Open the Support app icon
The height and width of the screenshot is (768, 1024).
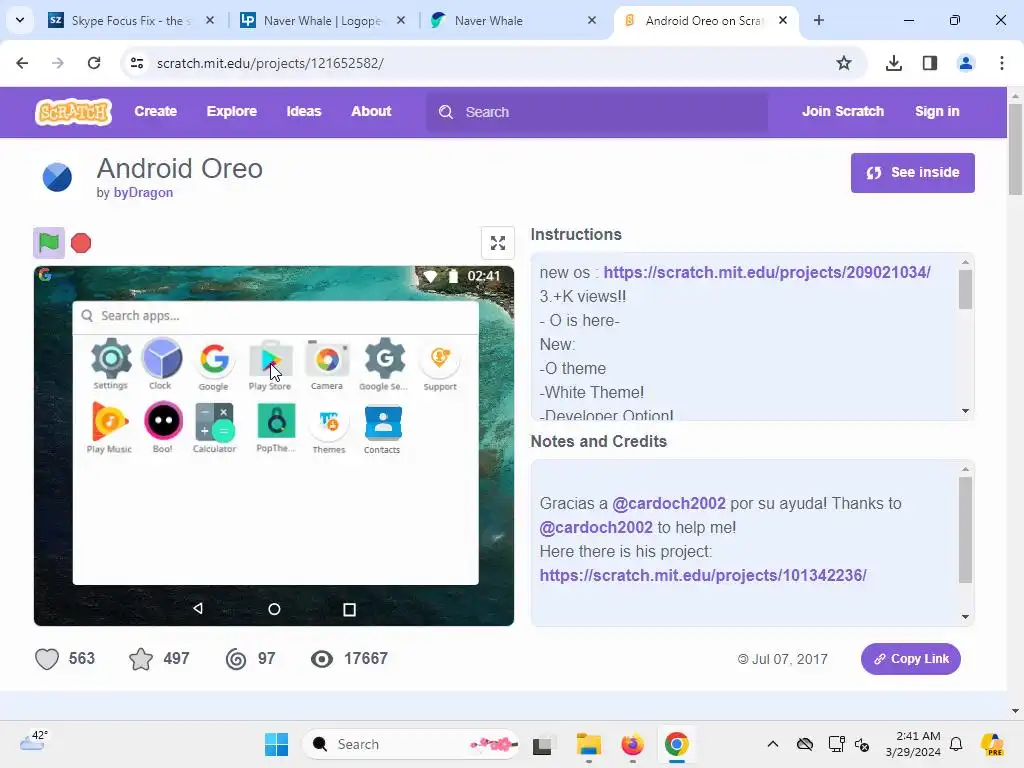click(x=440, y=366)
